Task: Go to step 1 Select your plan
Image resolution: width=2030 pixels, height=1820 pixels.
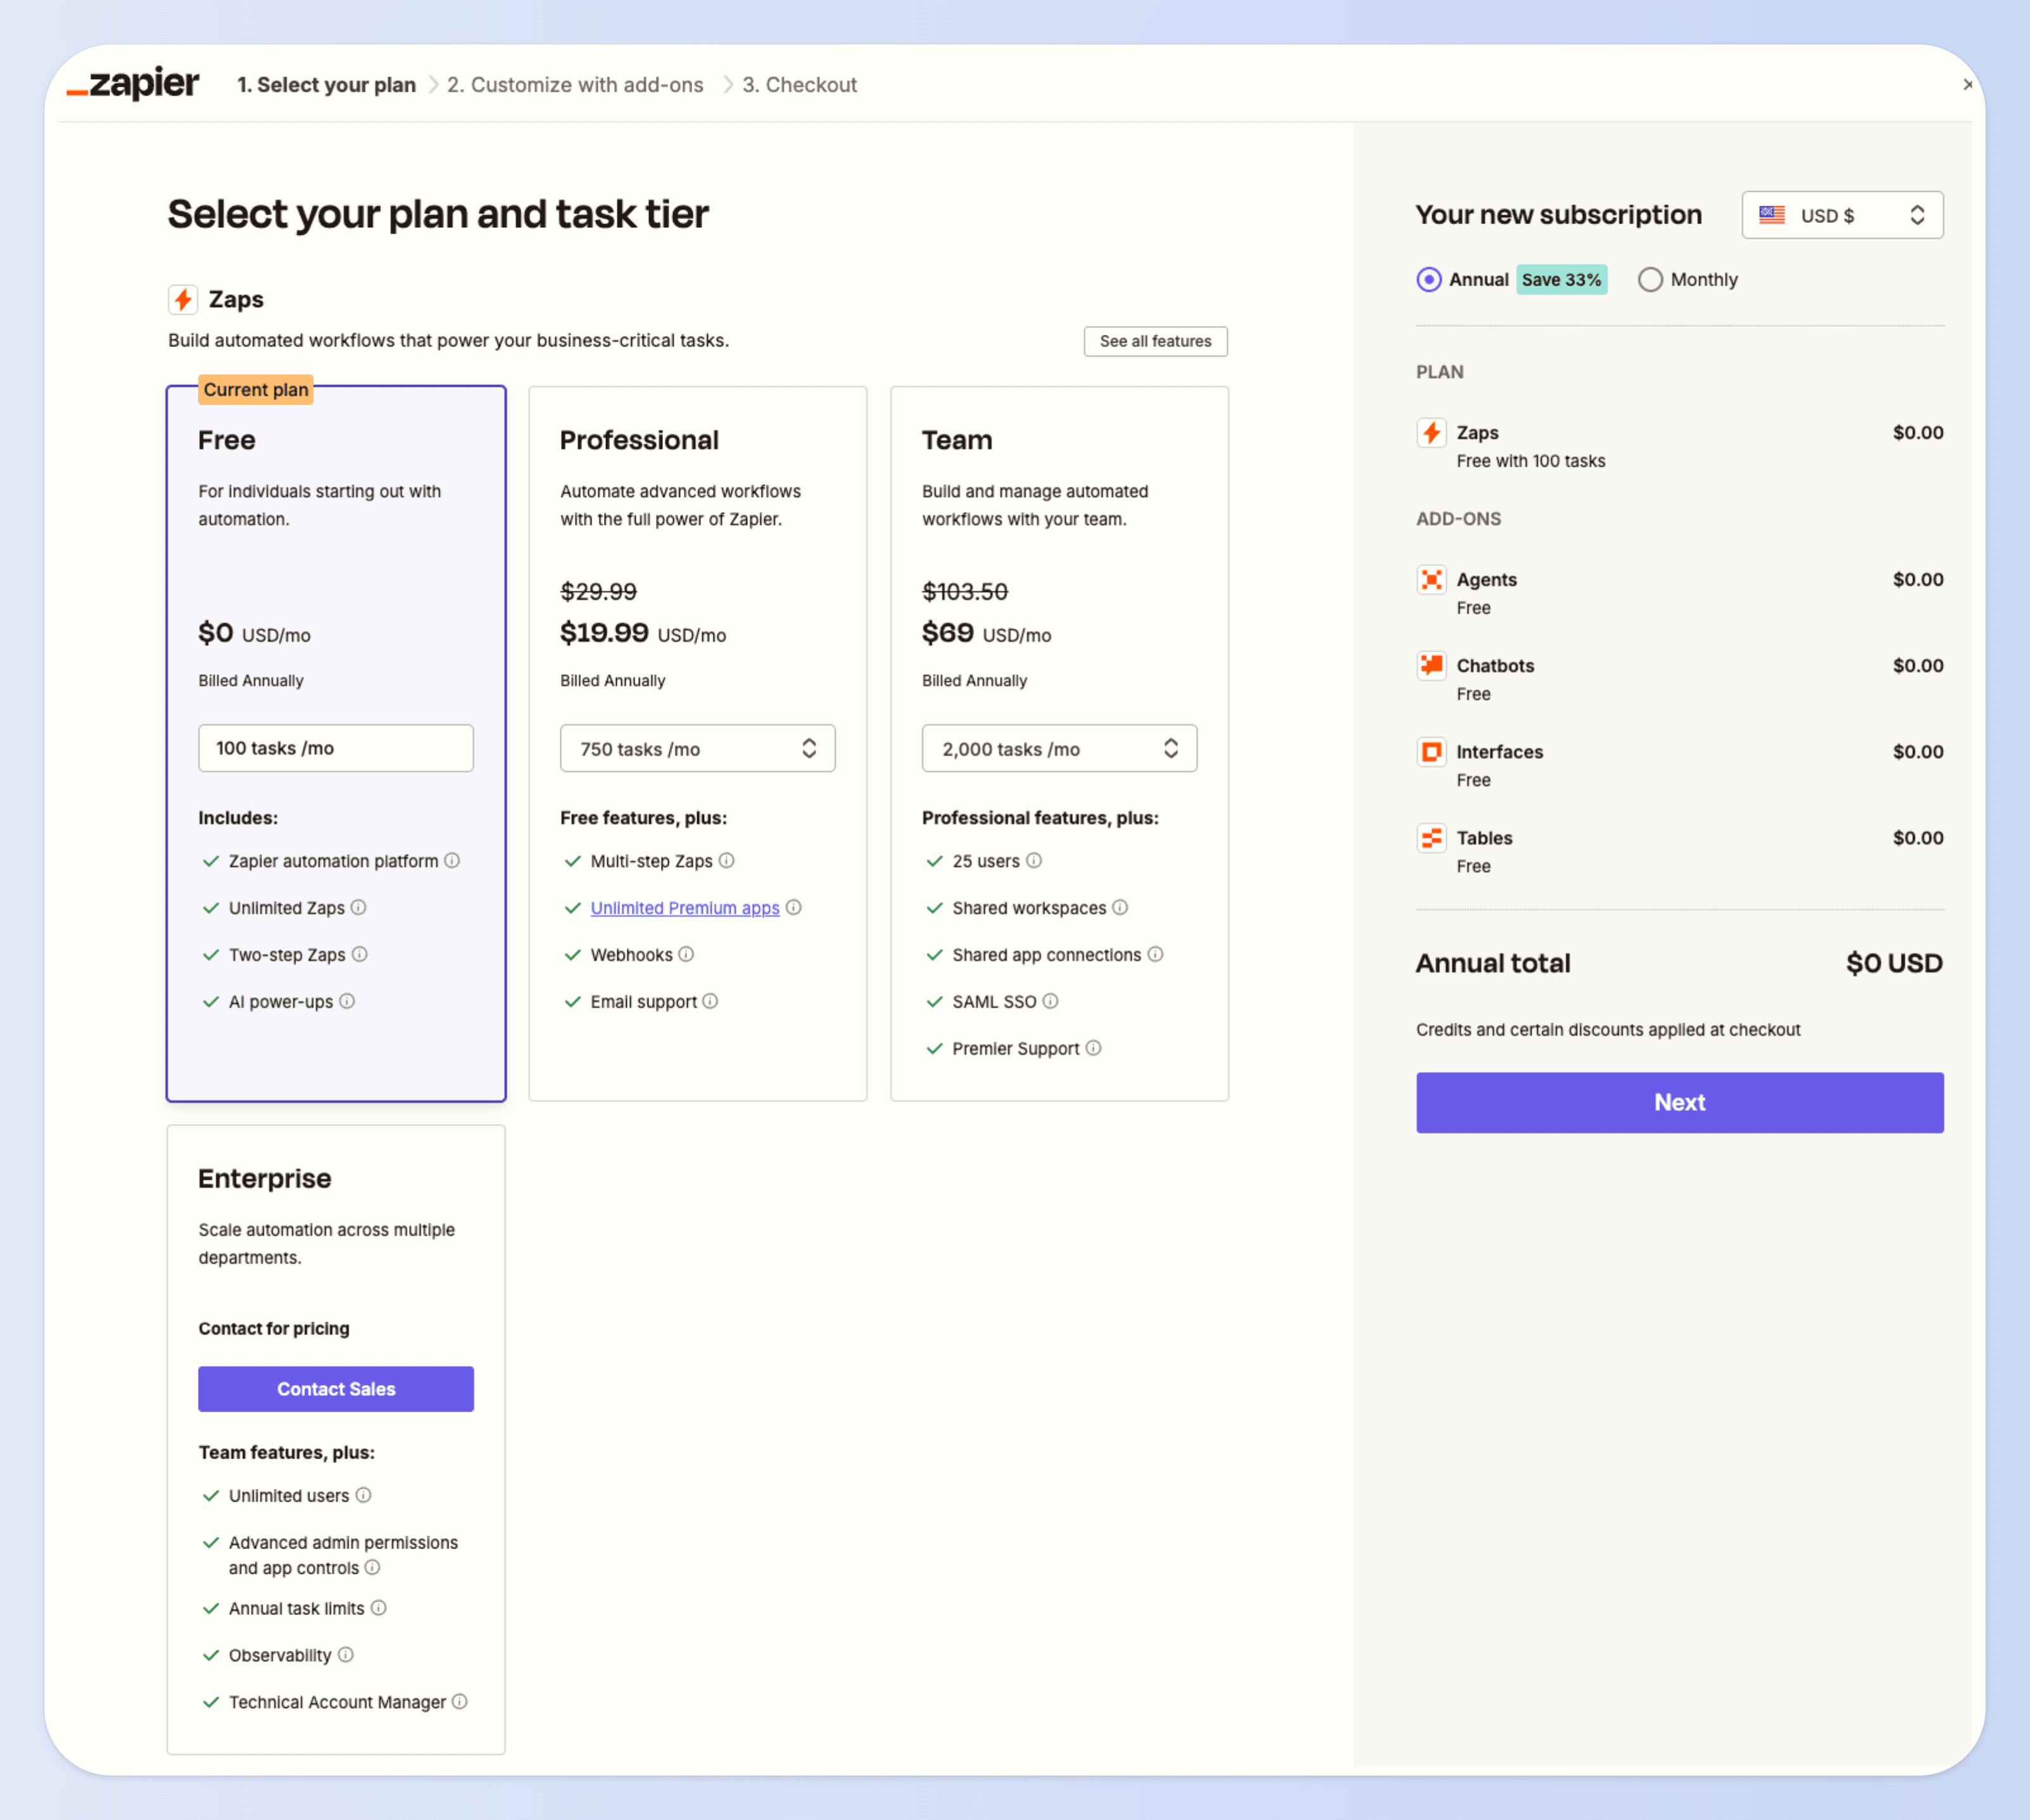Action: pos(326,85)
